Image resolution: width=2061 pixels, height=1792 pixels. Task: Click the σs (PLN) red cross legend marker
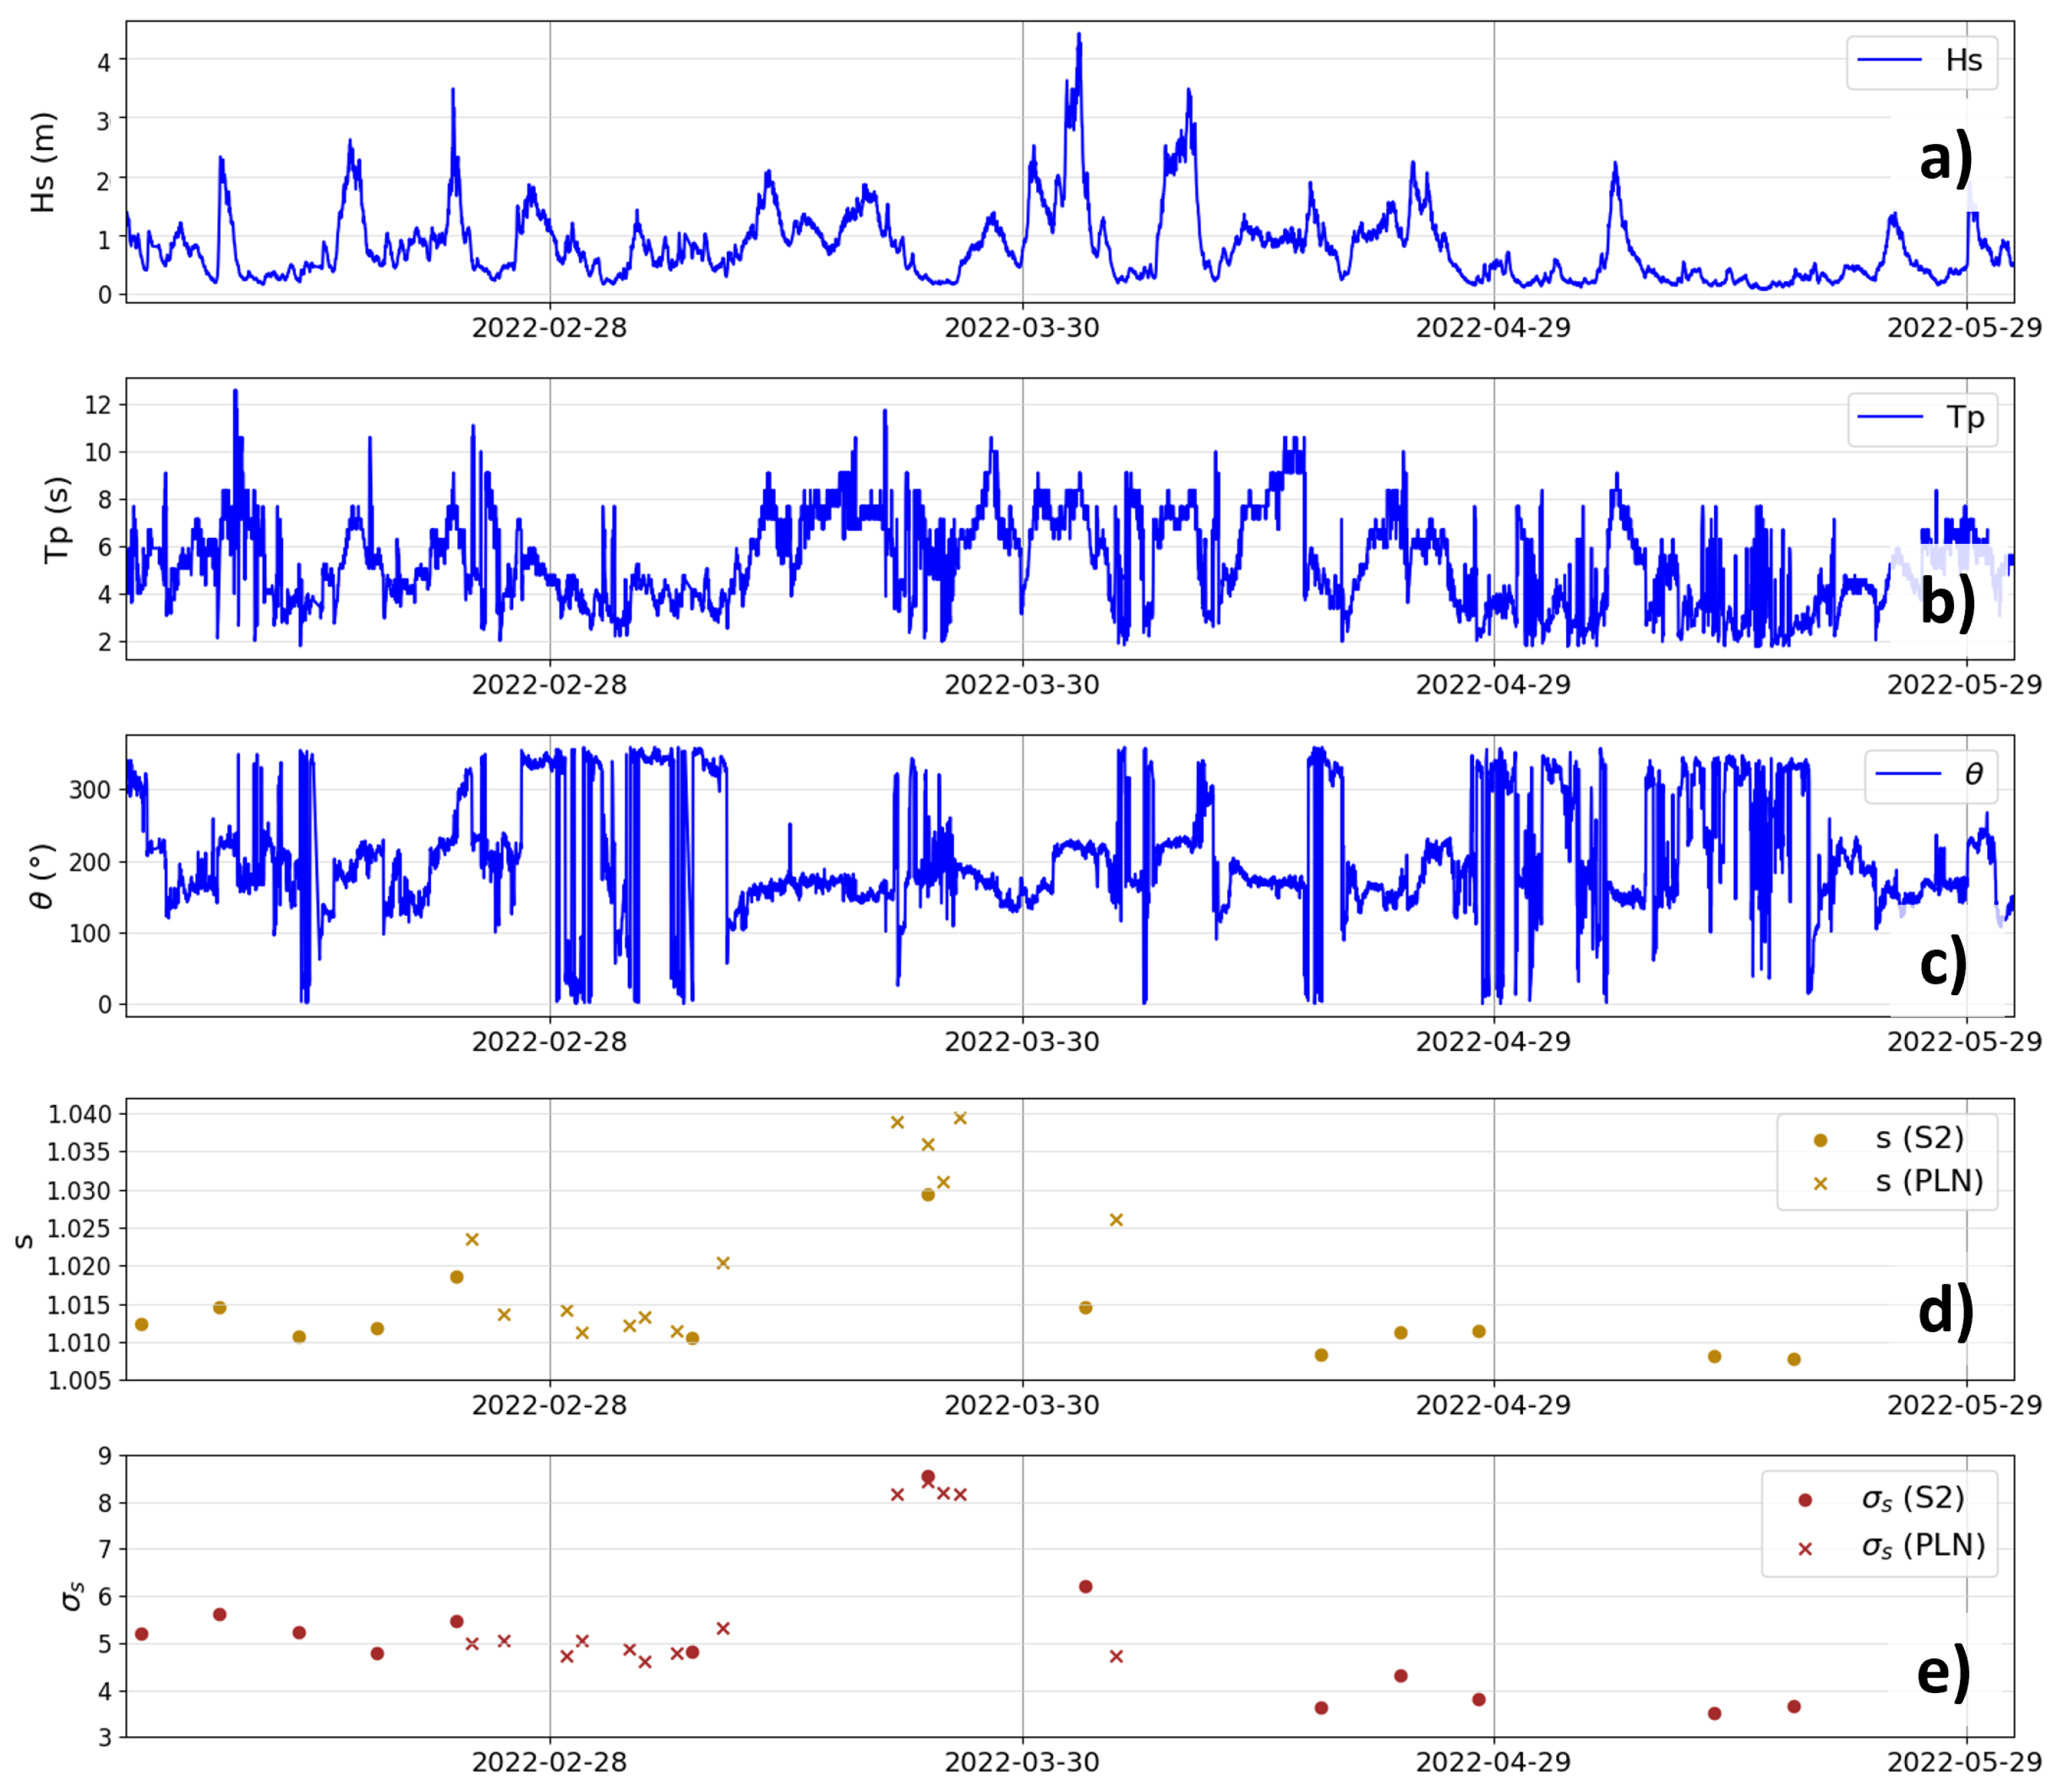[x=1805, y=1549]
